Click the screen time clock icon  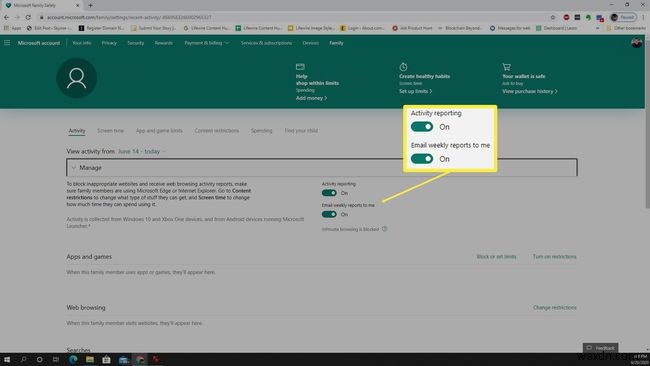point(403,67)
